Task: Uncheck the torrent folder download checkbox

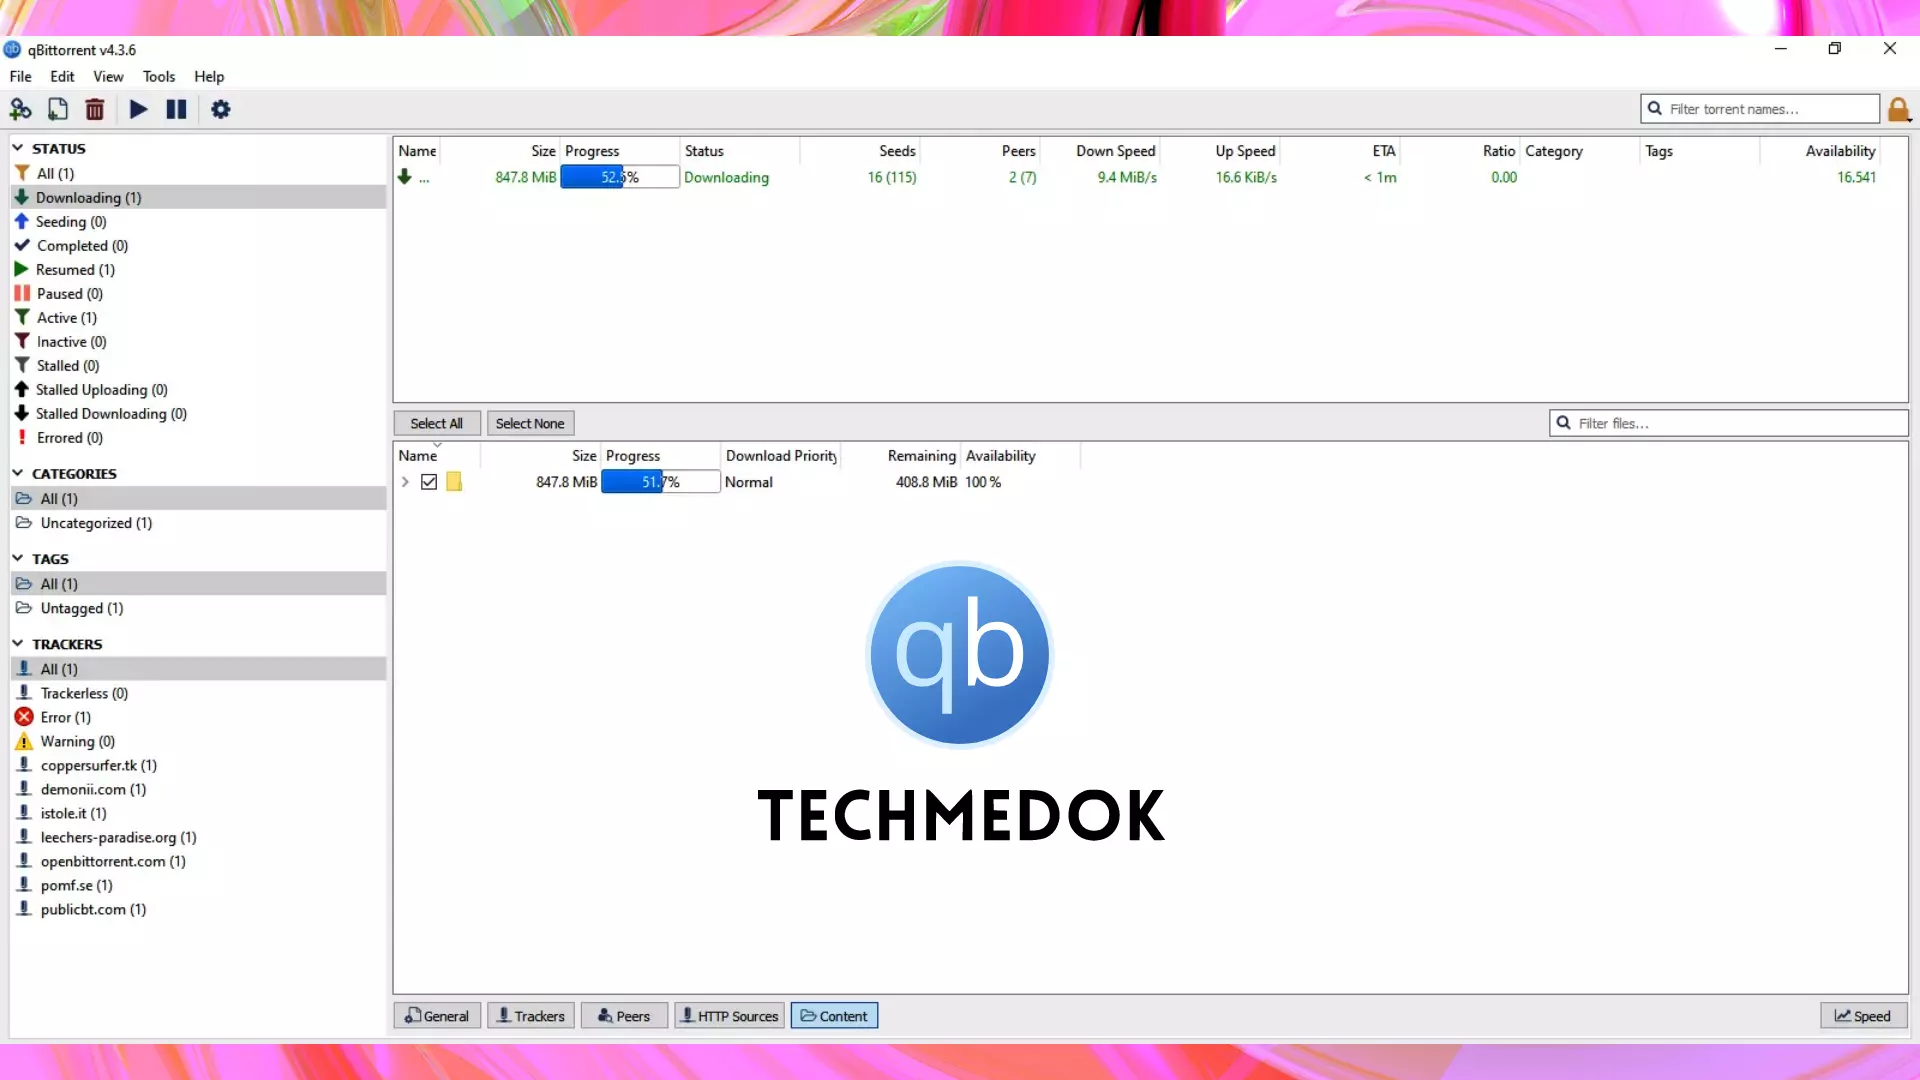Action: 429,482
